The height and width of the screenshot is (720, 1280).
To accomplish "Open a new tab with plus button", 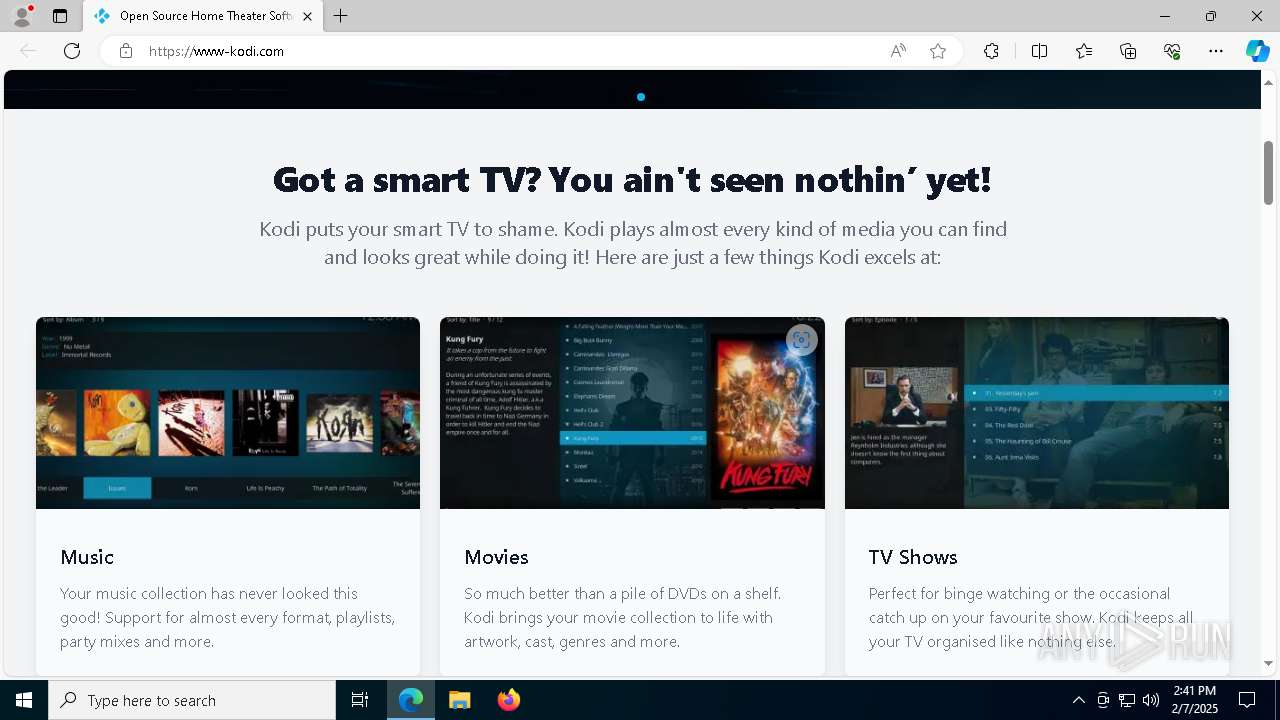I will coord(341,16).
